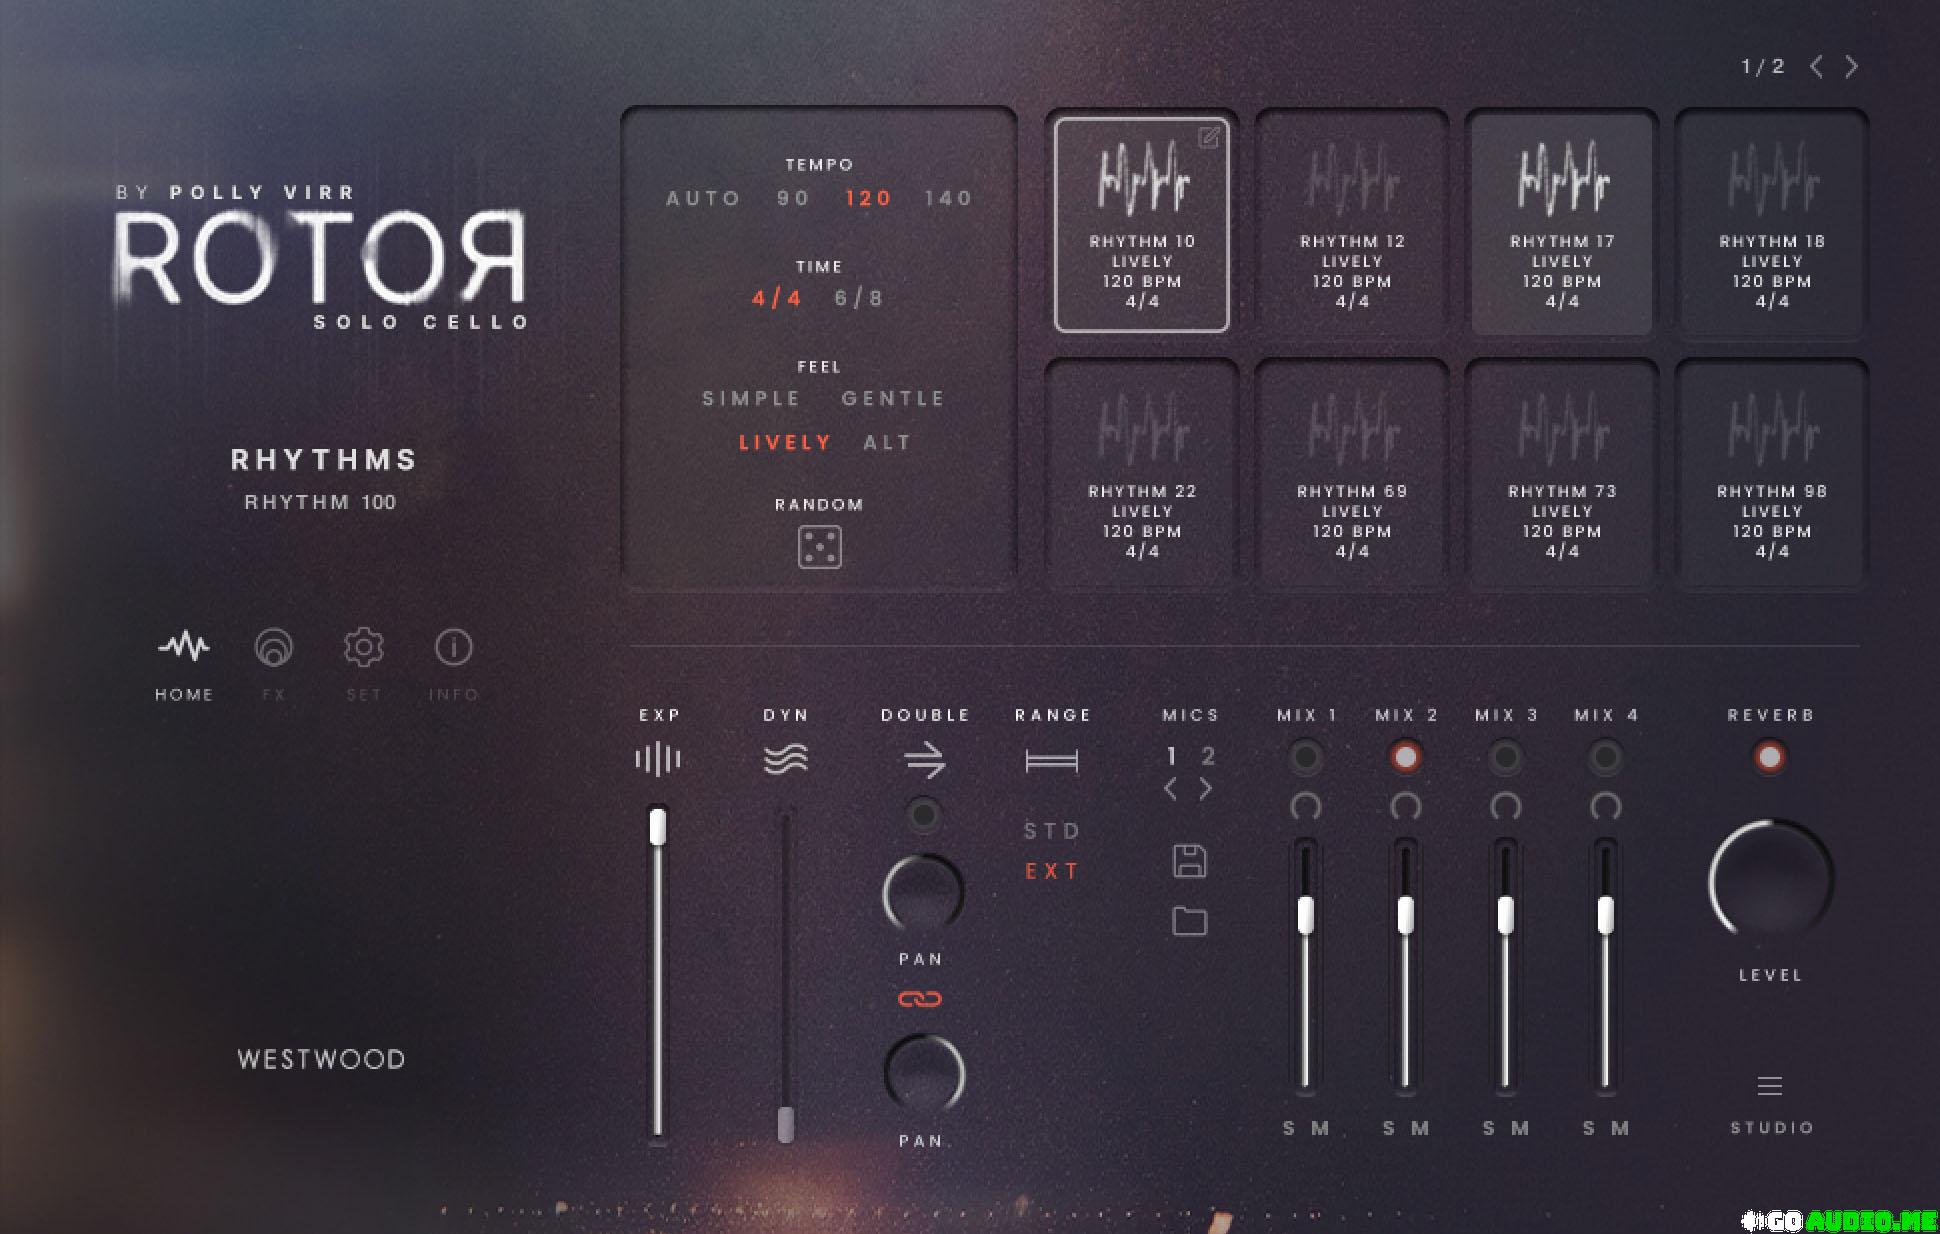Click the edit icon on Rhythm 10
This screenshot has height=1234, width=1940.
(x=1209, y=137)
